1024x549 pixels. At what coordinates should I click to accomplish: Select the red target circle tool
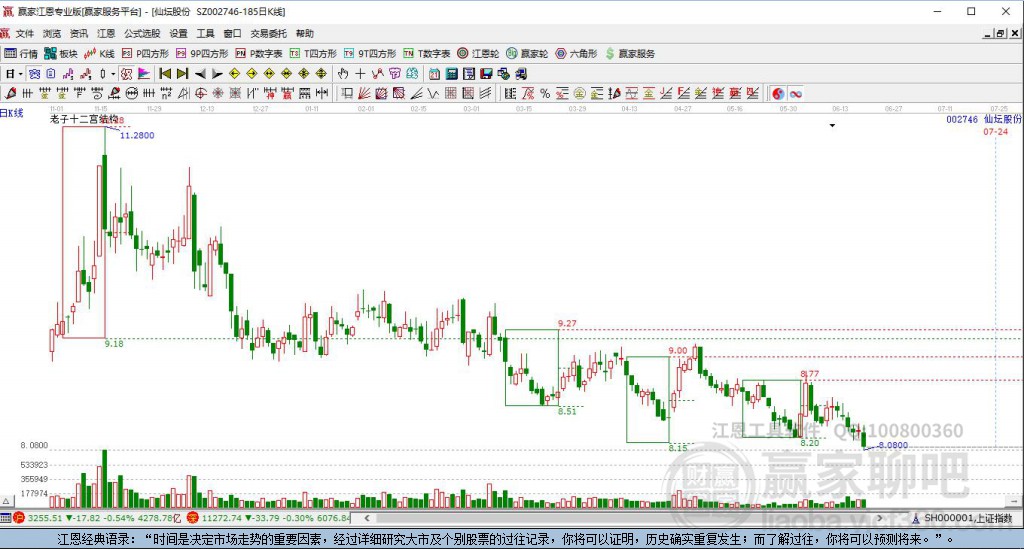[x=201, y=93]
